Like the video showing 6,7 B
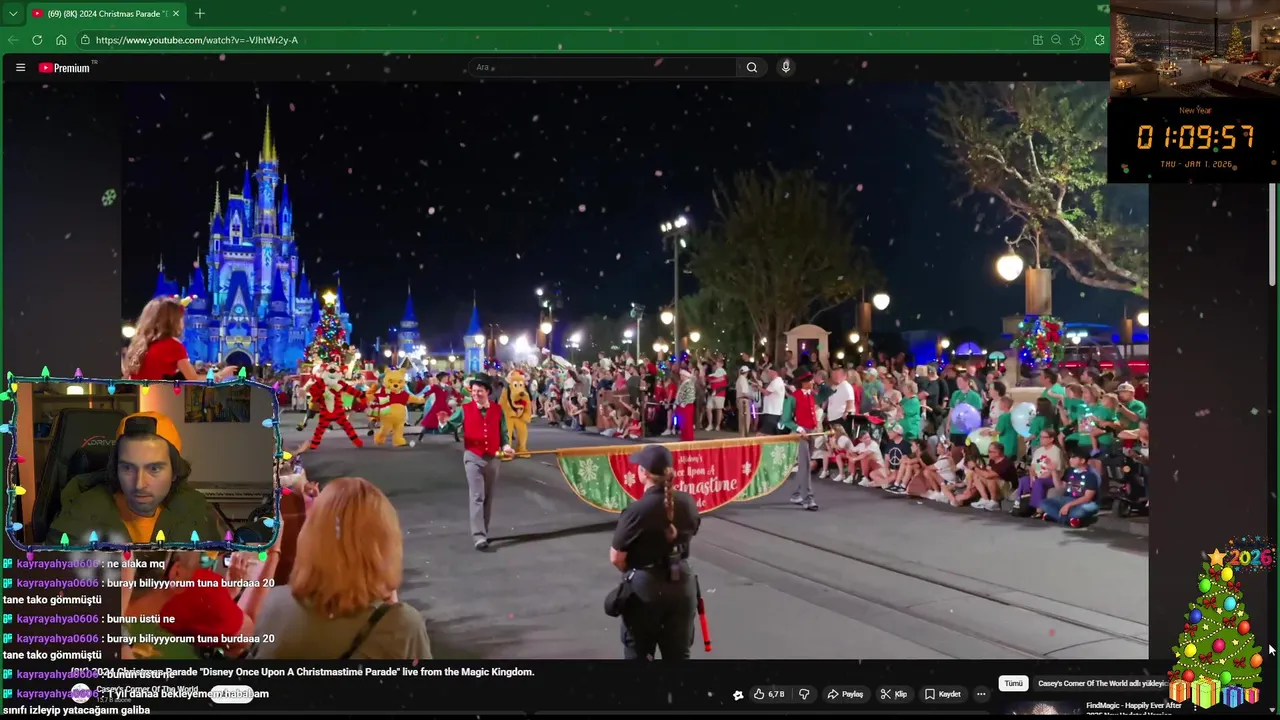Viewport: 1280px width, 720px height. click(770, 694)
